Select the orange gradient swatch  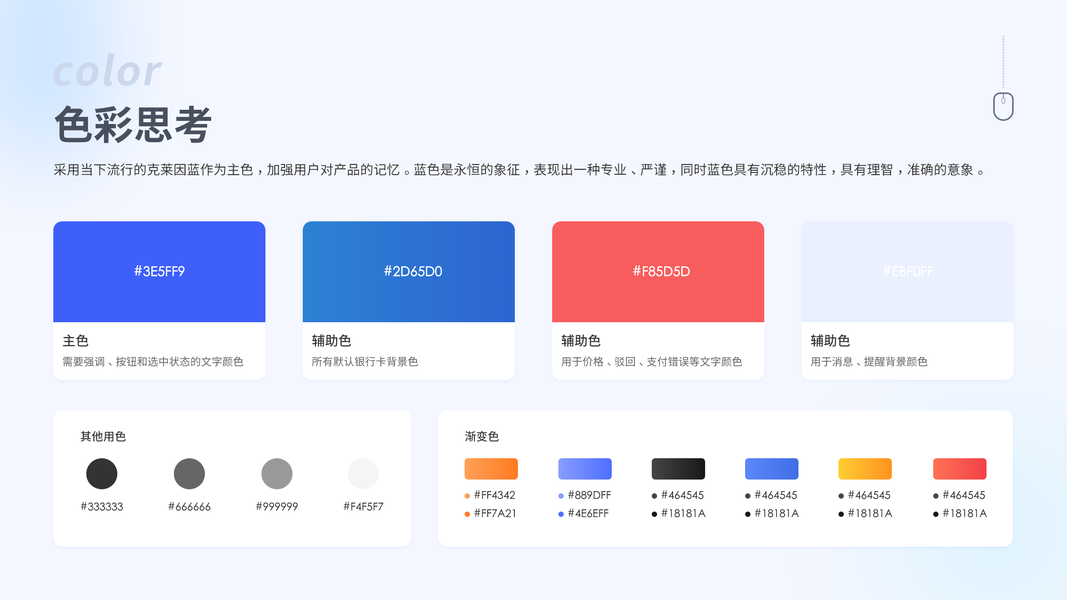click(491, 469)
